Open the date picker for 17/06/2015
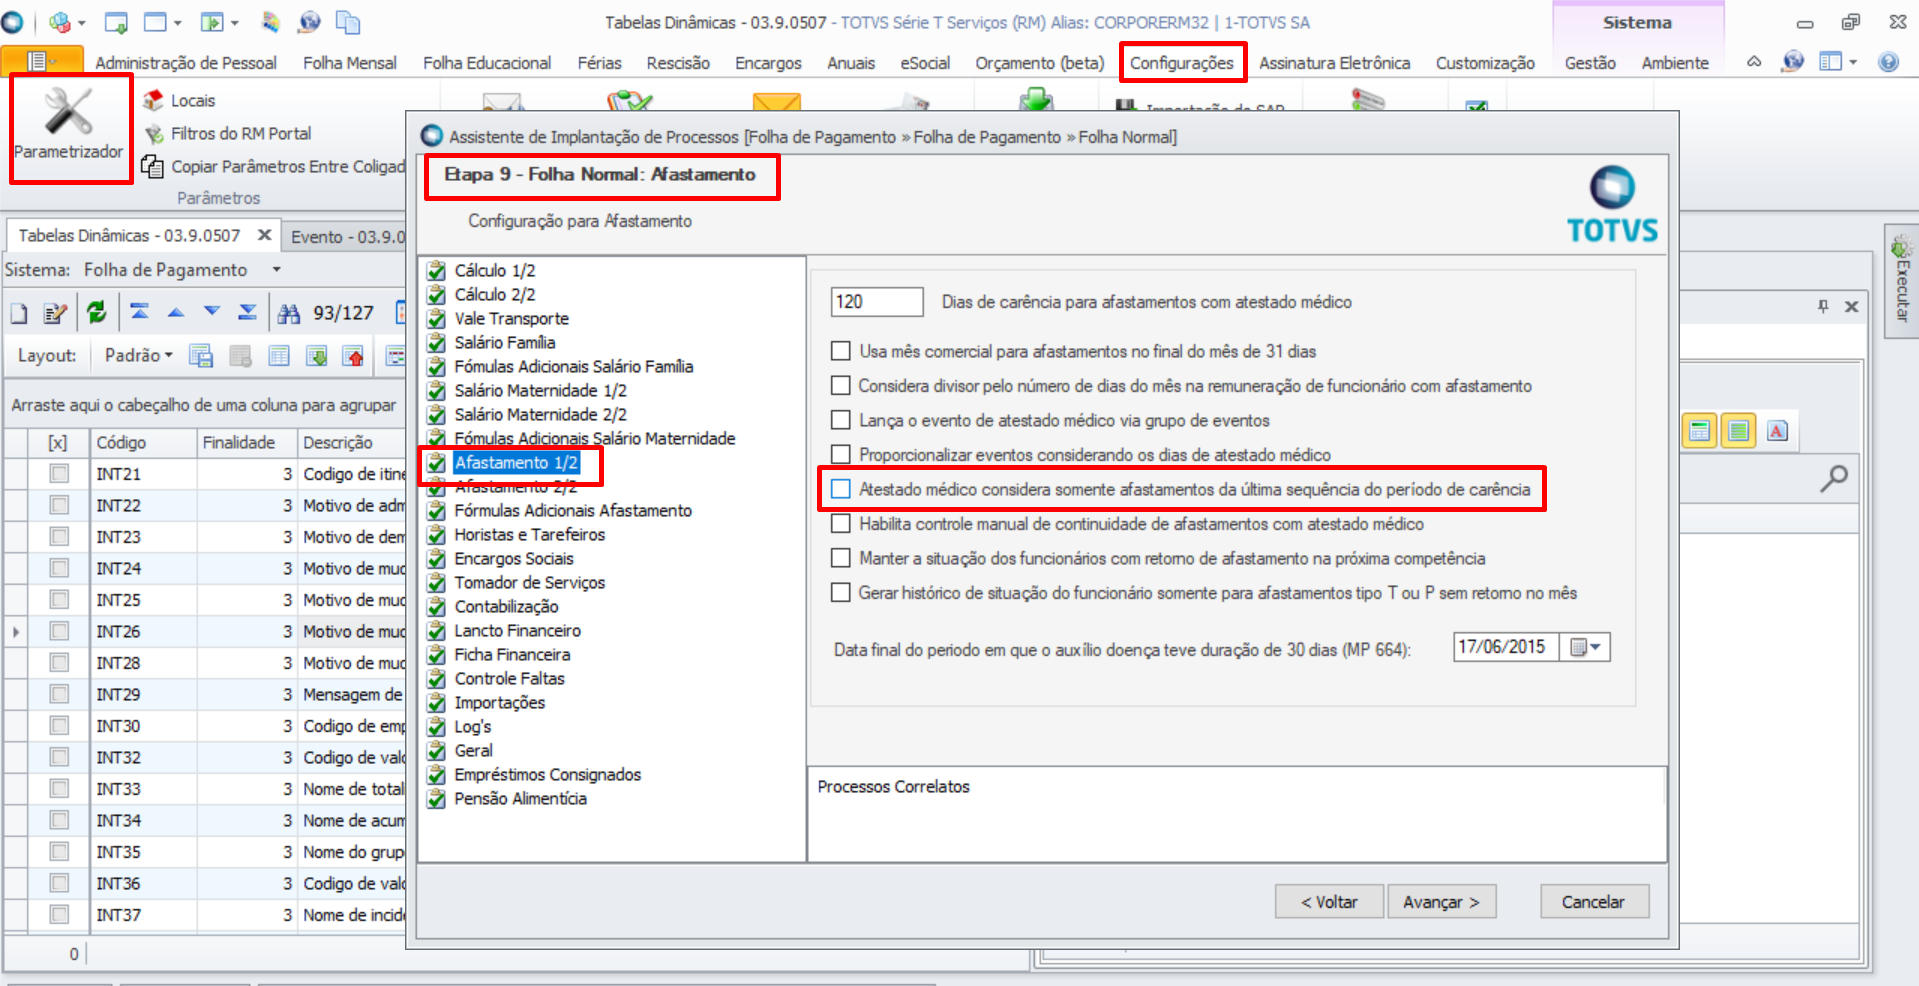The height and width of the screenshot is (986, 1919). (1585, 647)
